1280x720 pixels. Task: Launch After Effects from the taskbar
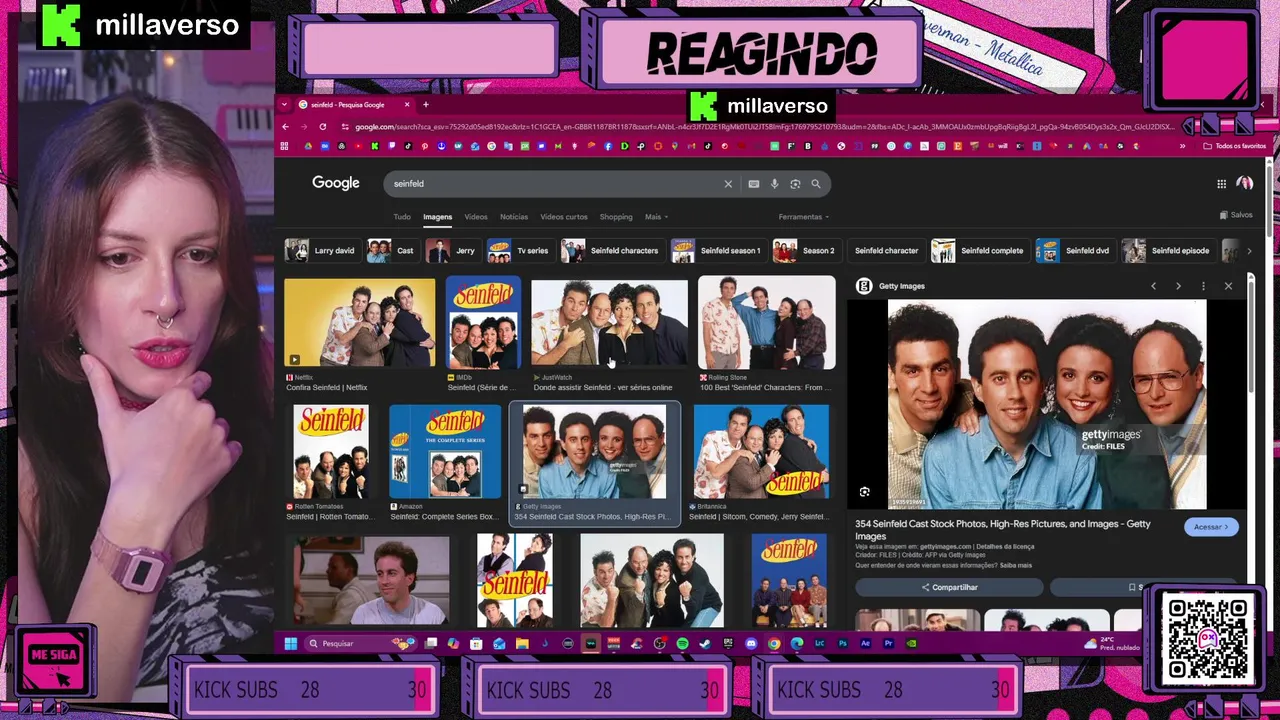click(x=866, y=643)
